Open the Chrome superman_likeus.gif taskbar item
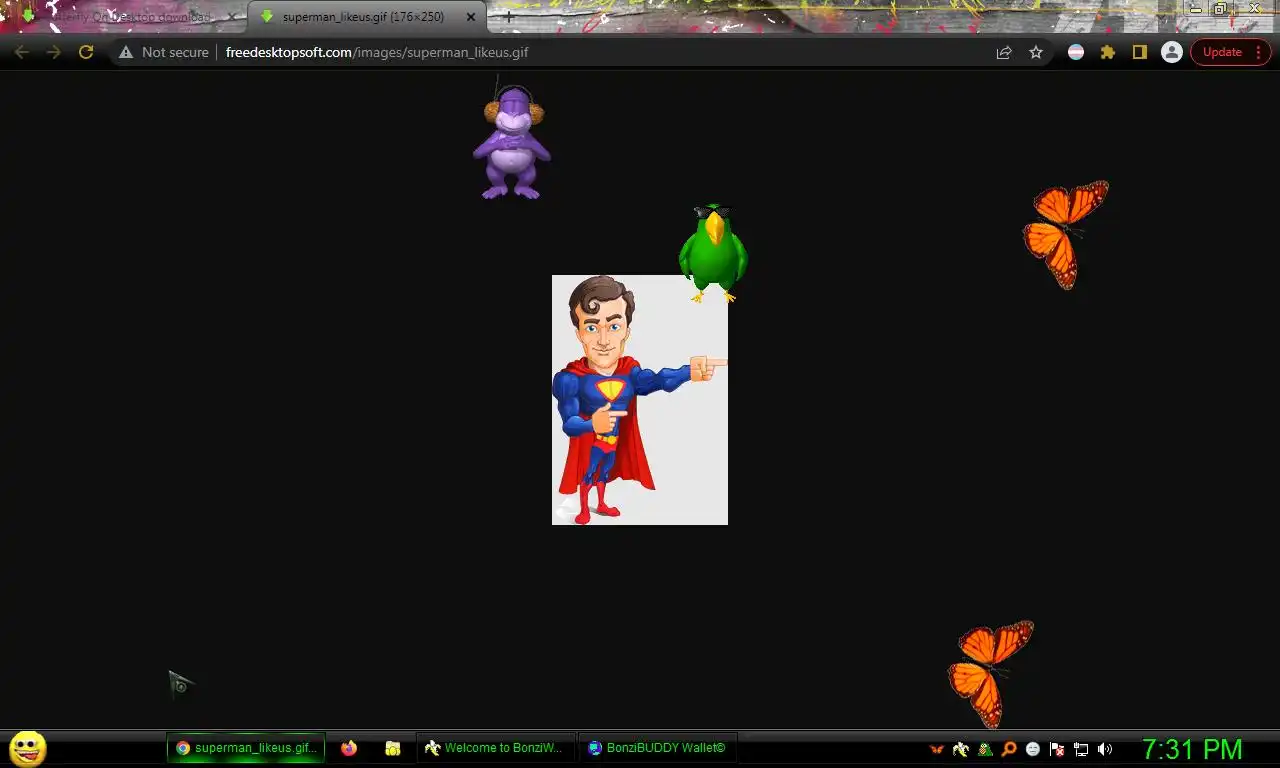Viewport: 1280px width, 768px height. 246,748
